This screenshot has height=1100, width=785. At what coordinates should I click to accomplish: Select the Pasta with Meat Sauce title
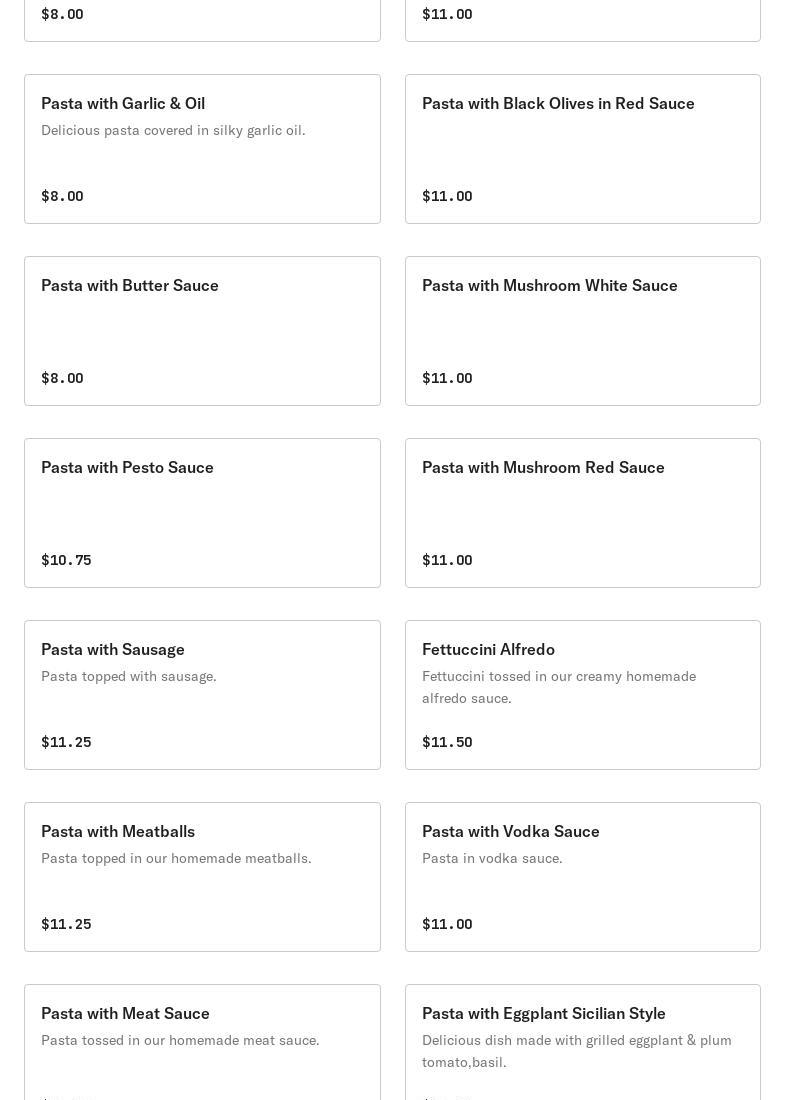[x=125, y=1014]
